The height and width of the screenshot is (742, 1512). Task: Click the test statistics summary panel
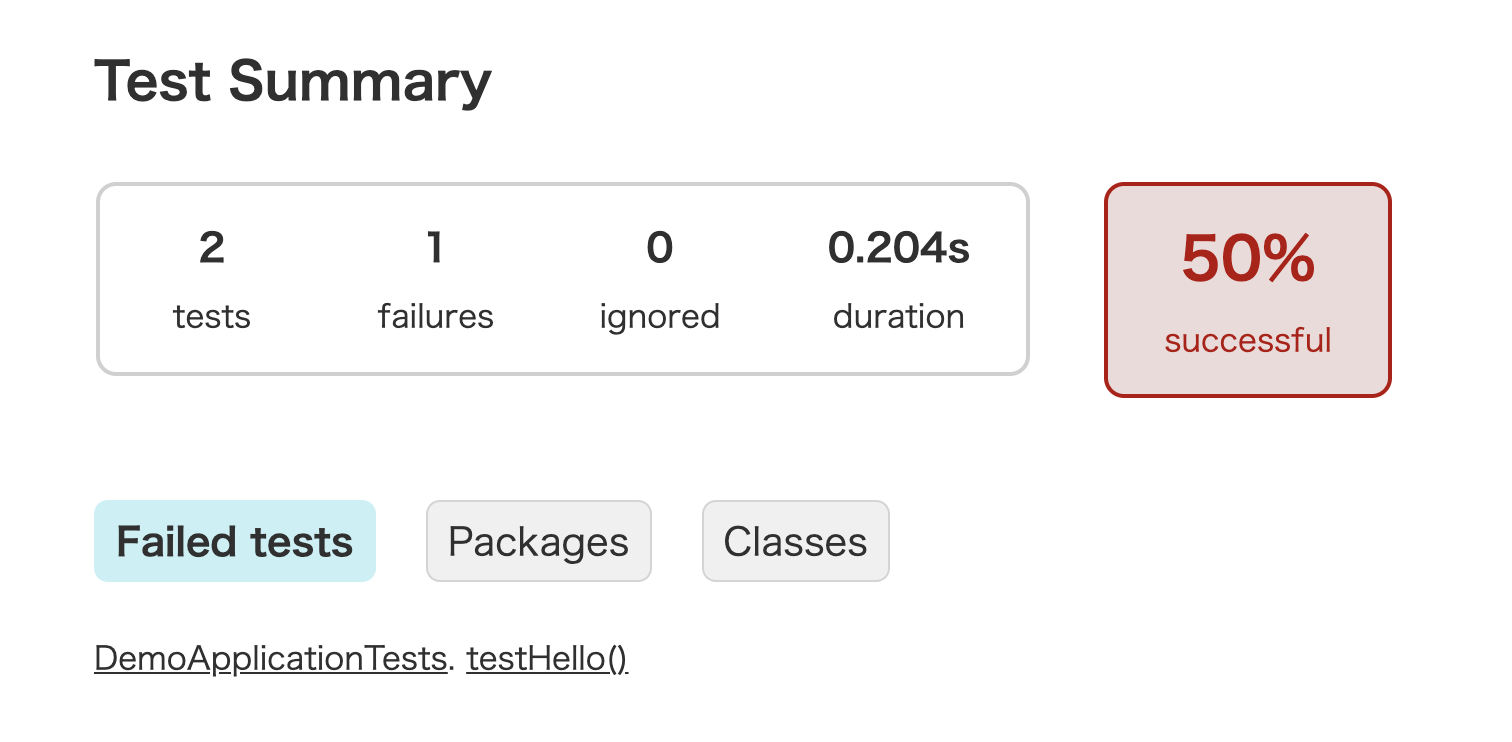click(x=562, y=278)
